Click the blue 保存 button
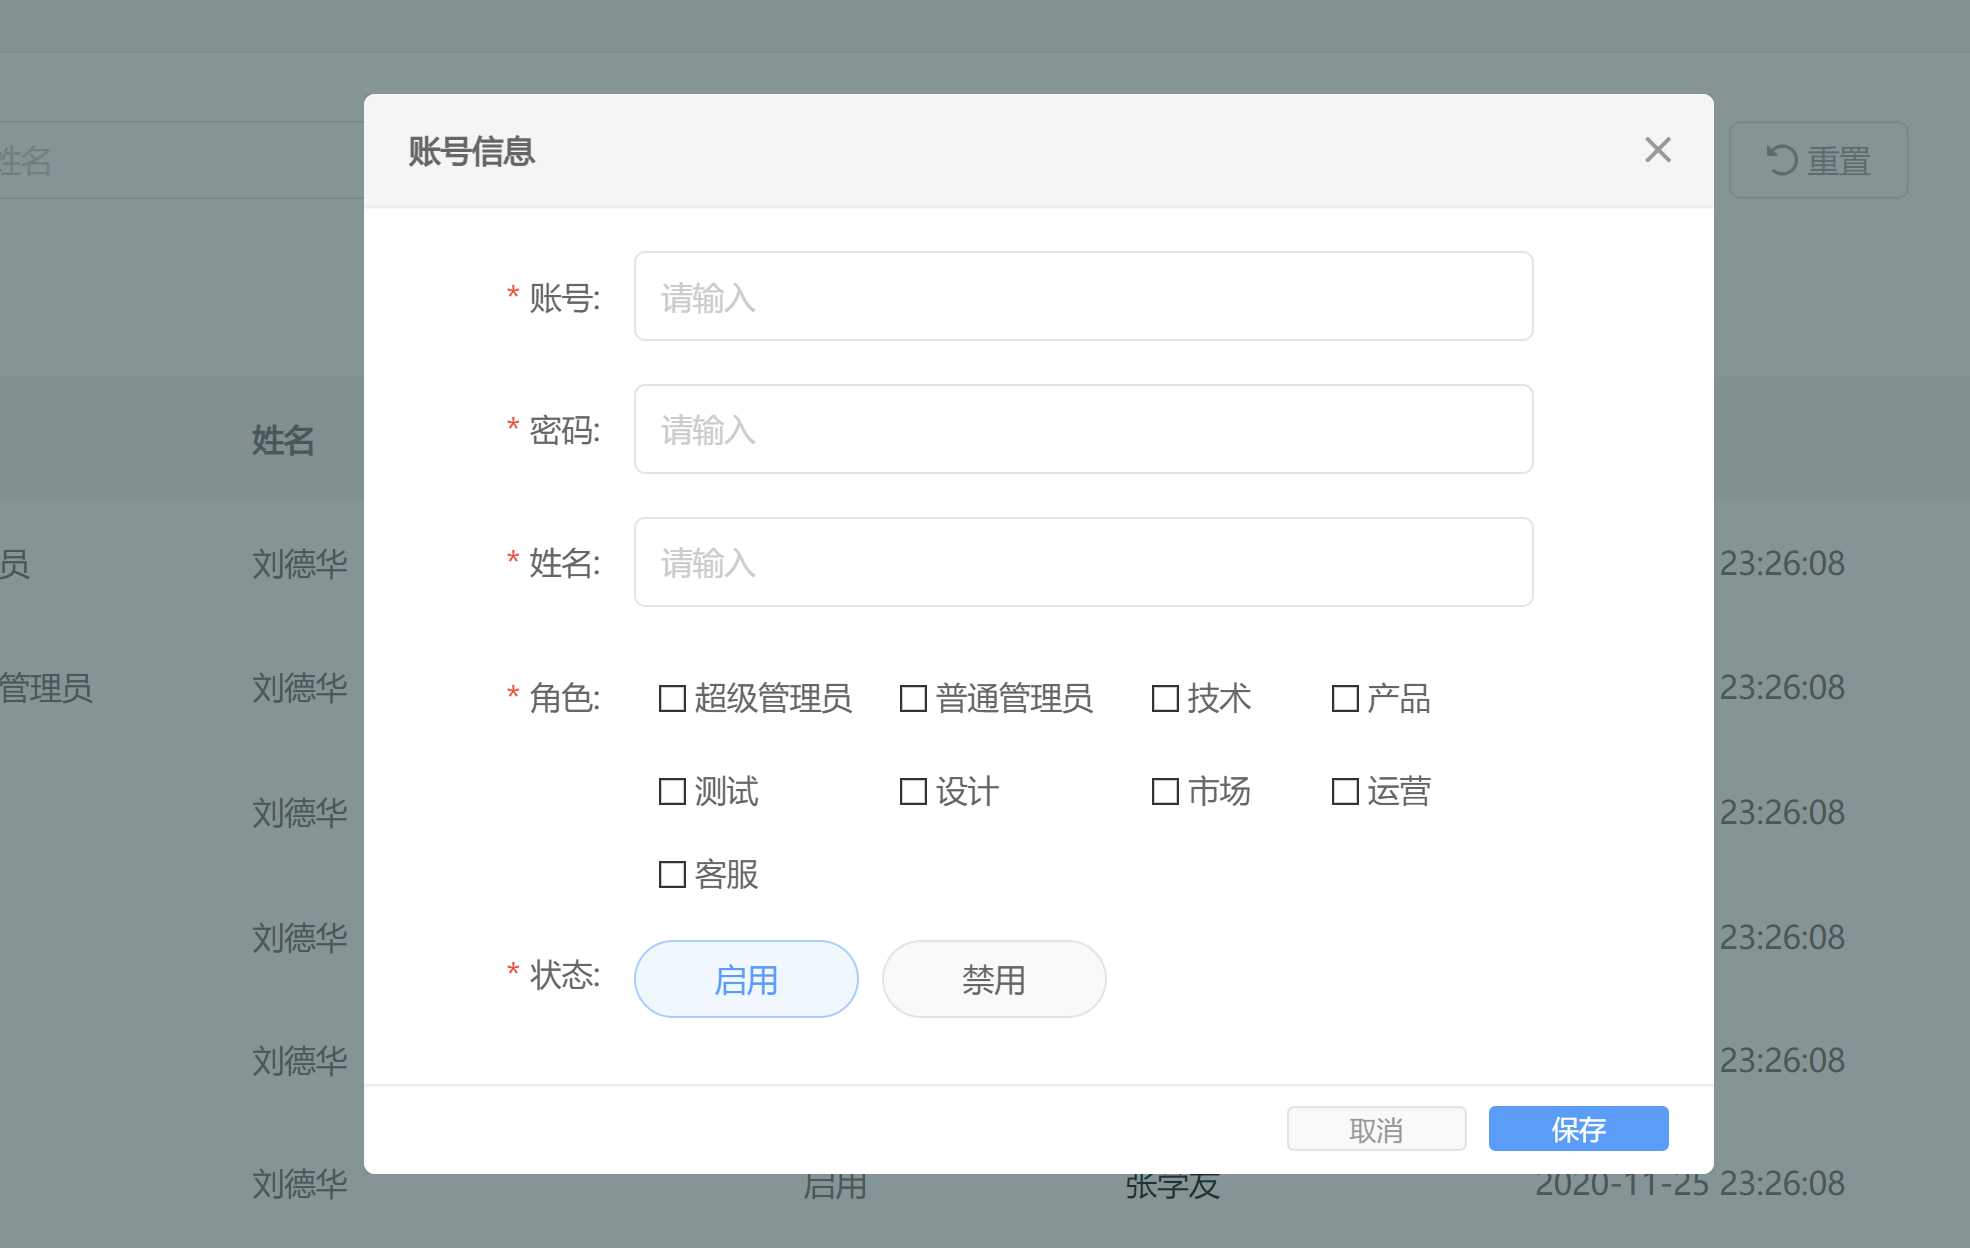1970x1248 pixels. [1577, 1129]
